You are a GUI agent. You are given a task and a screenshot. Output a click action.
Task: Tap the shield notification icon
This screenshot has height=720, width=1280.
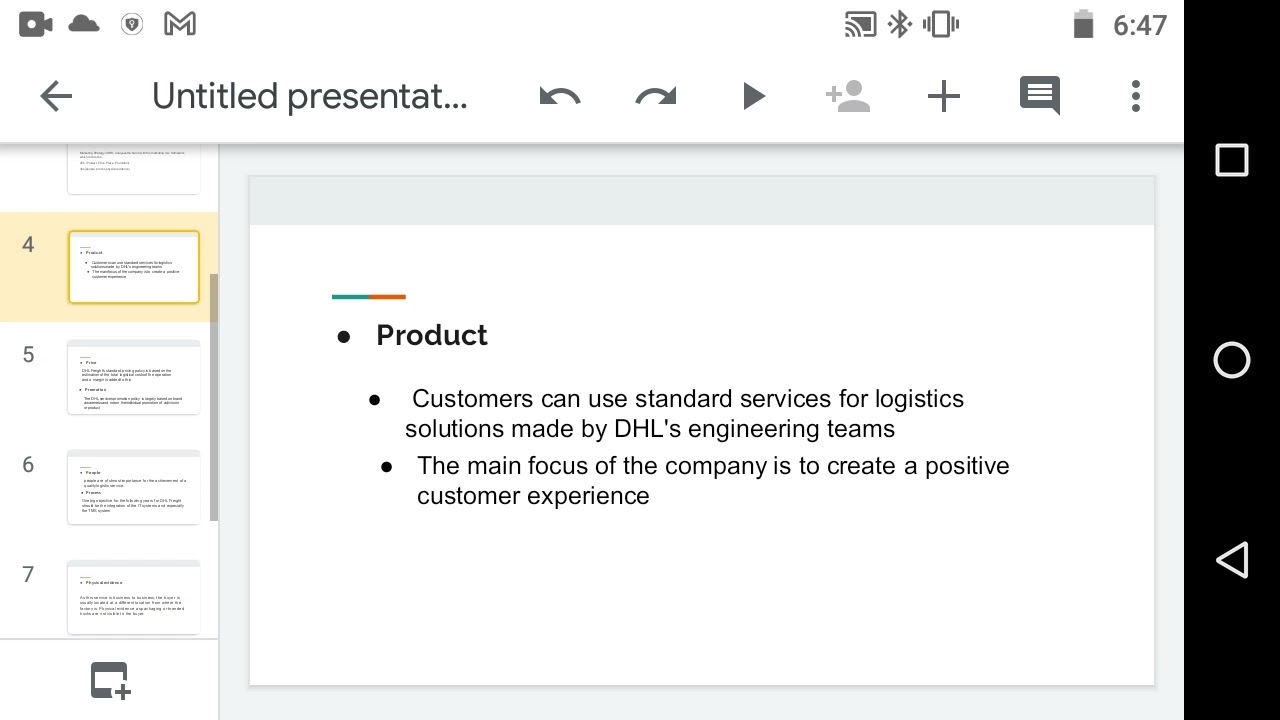click(x=132, y=24)
